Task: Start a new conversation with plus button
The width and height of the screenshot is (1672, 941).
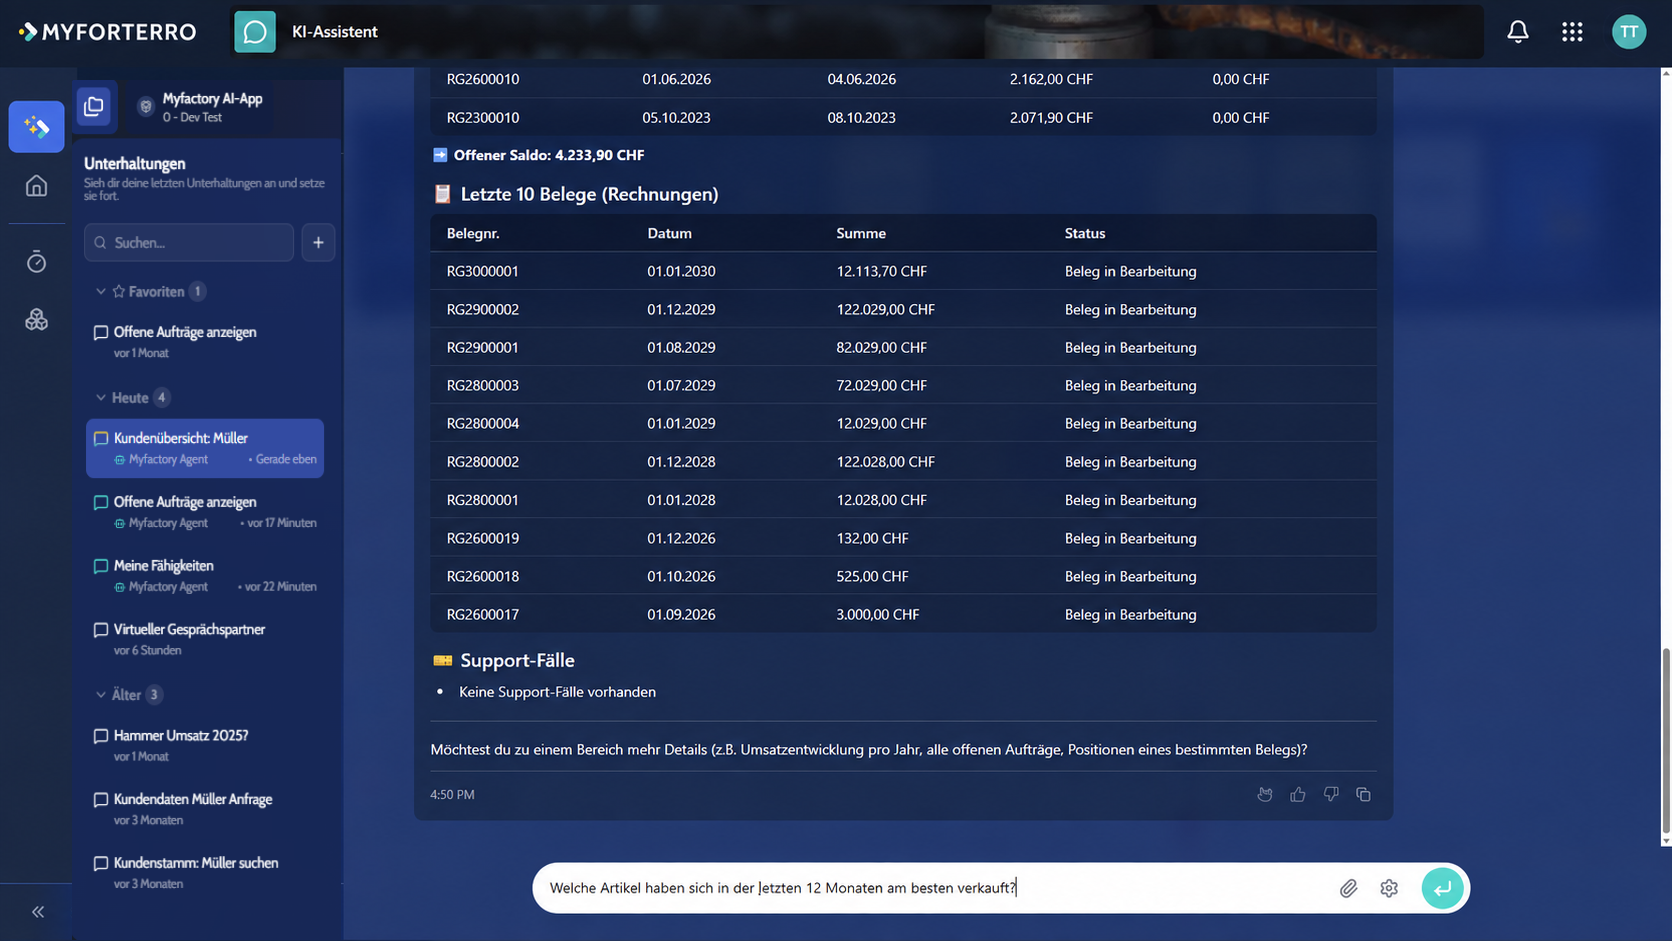Action: pyautogui.click(x=318, y=243)
